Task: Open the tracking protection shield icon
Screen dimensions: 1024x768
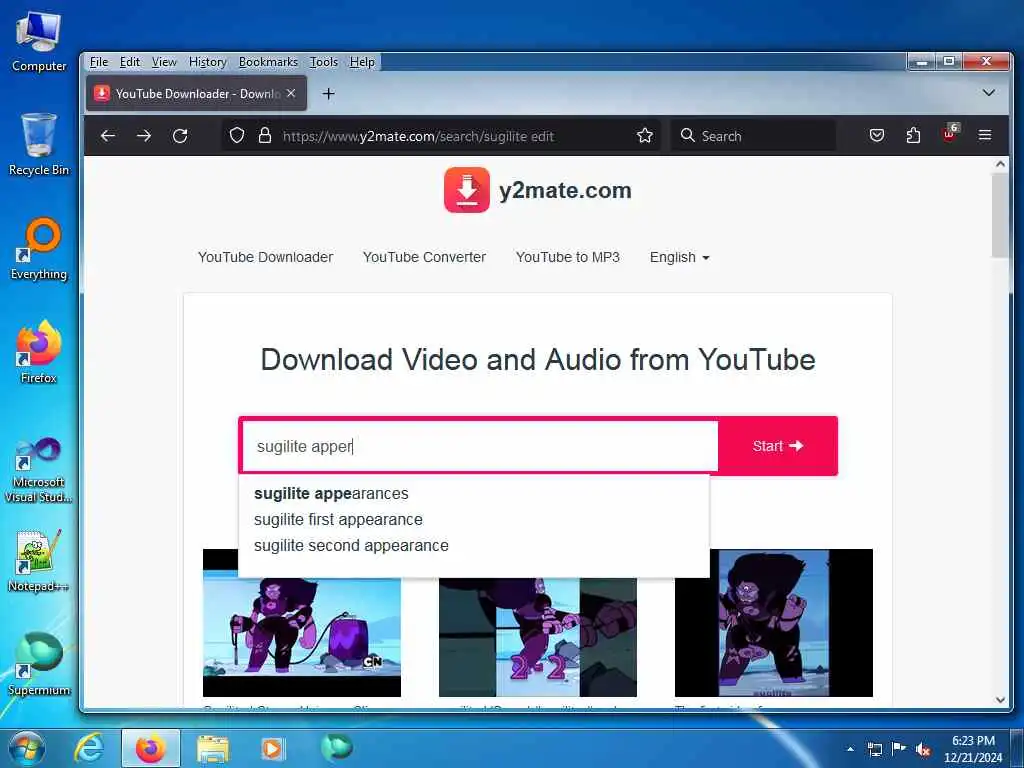Action: click(237, 136)
